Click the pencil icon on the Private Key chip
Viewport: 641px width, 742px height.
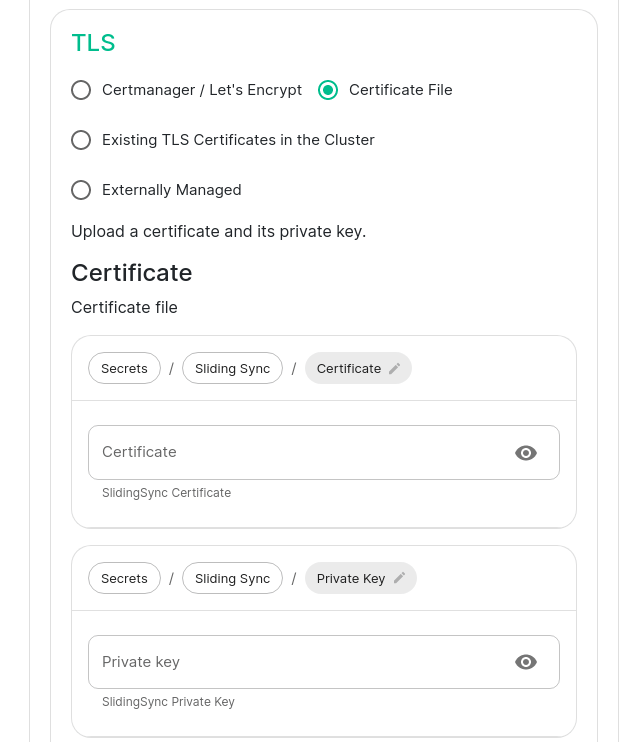tap(399, 579)
